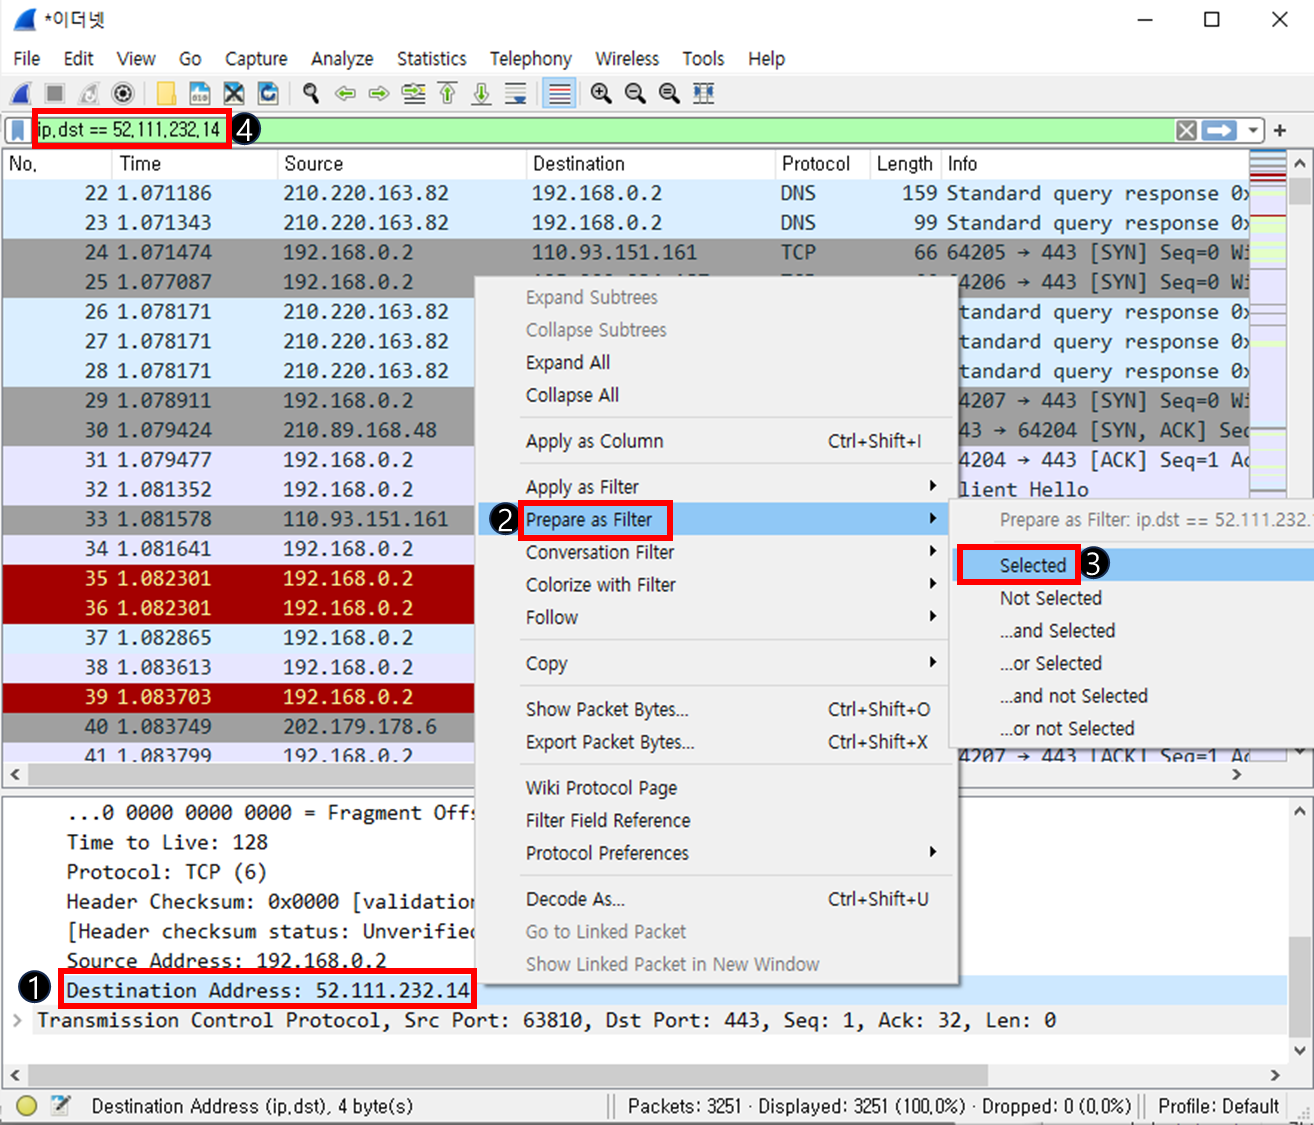Click the Profile: Default status entry
The image size is (1314, 1125).
(x=1218, y=1106)
